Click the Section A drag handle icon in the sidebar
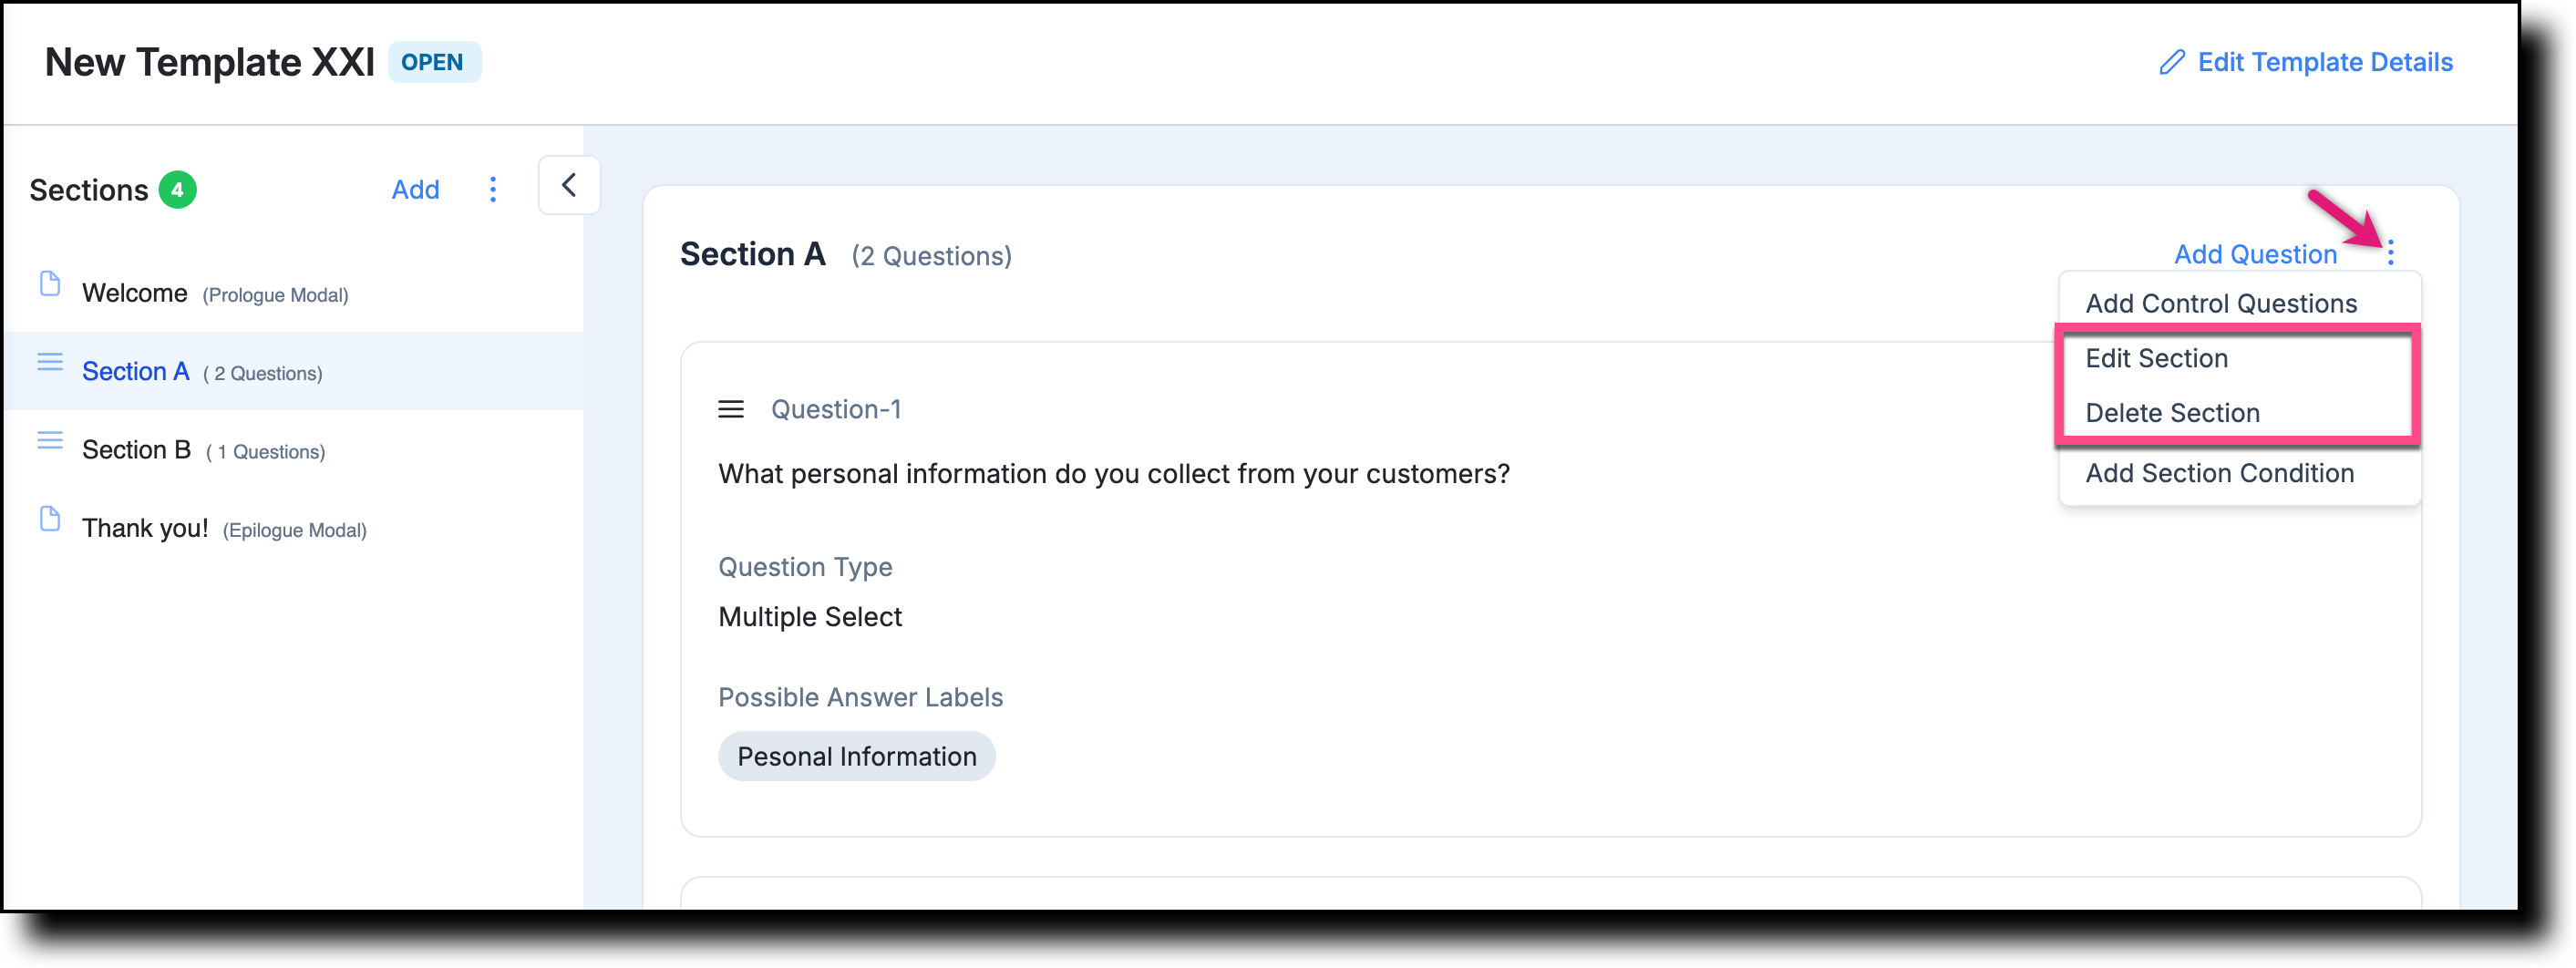2576x968 pixels. (x=50, y=362)
